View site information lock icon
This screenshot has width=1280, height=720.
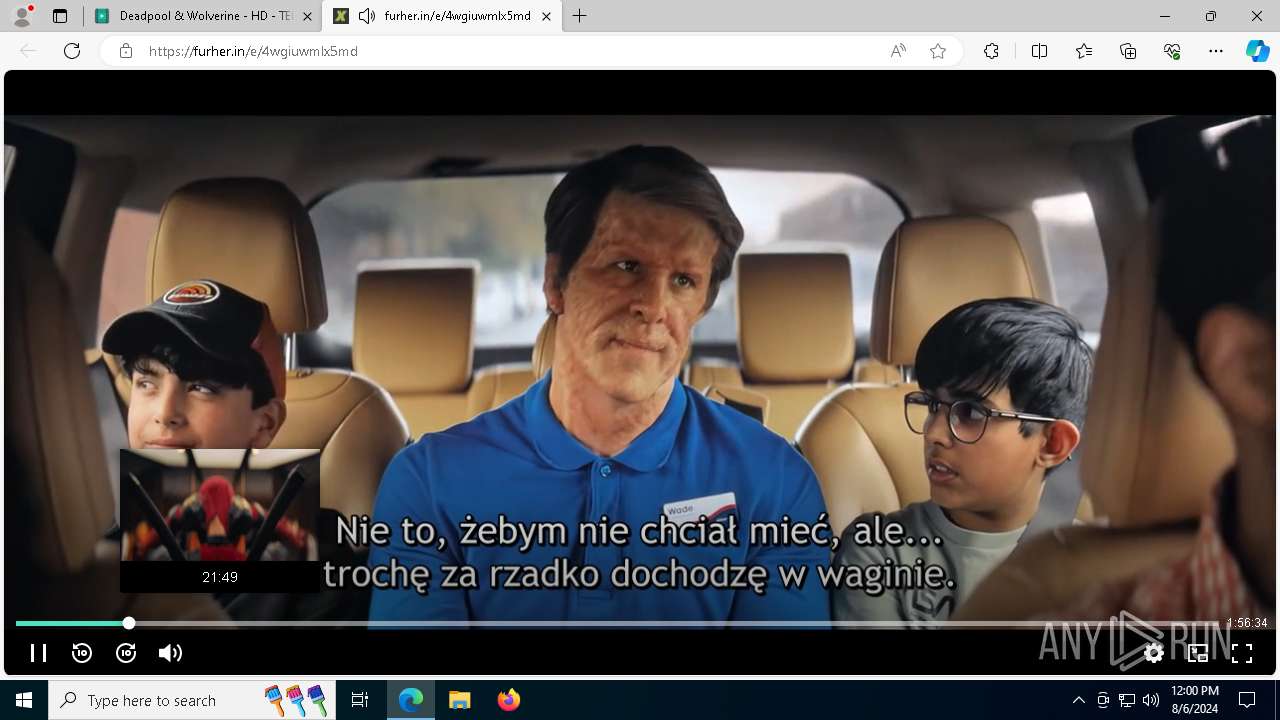coord(125,51)
